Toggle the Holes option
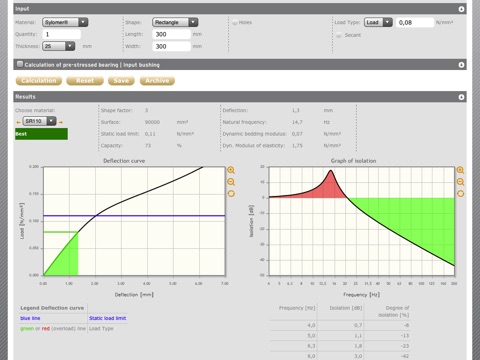Image resolution: width=480 pixels, height=360 pixels. (x=235, y=22)
